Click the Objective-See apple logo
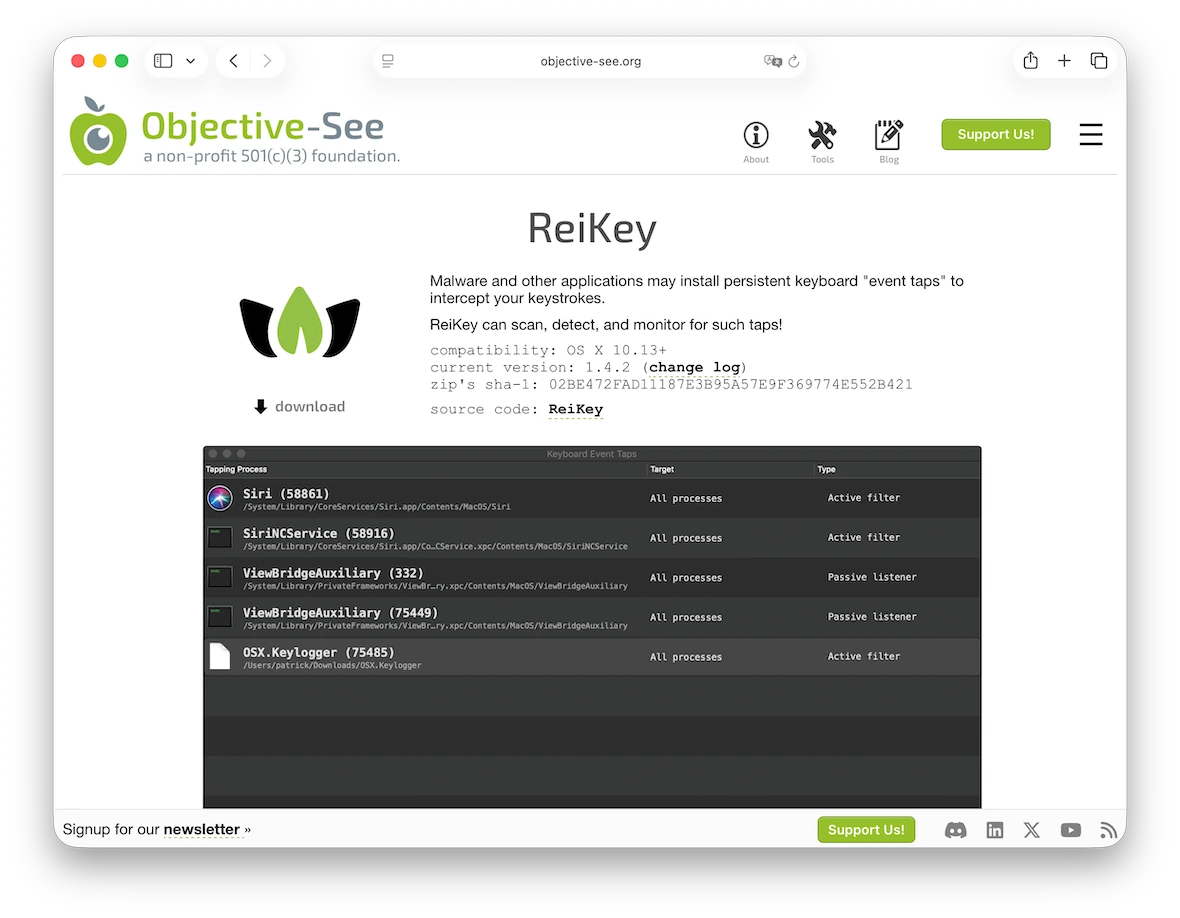The height and width of the screenshot is (918, 1180). [97, 133]
